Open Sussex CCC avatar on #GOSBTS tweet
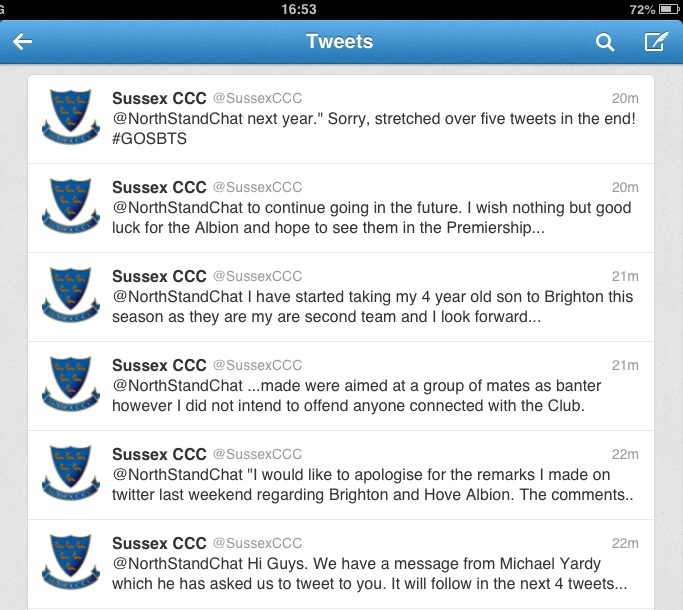The image size is (683, 610). [x=71, y=116]
